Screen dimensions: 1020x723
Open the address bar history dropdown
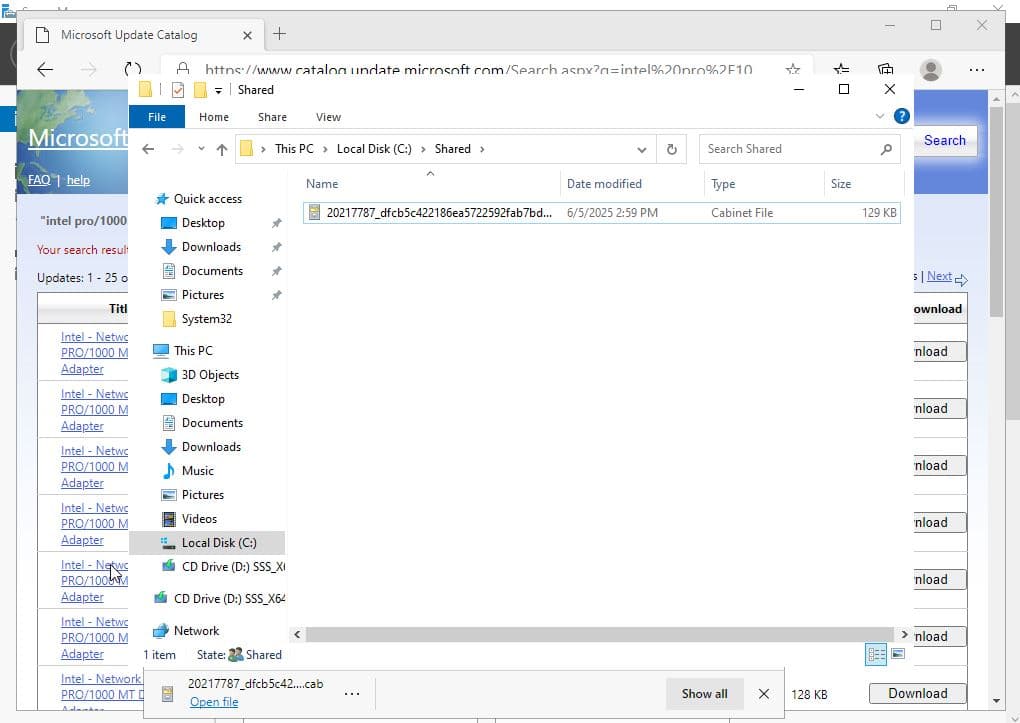click(x=641, y=149)
